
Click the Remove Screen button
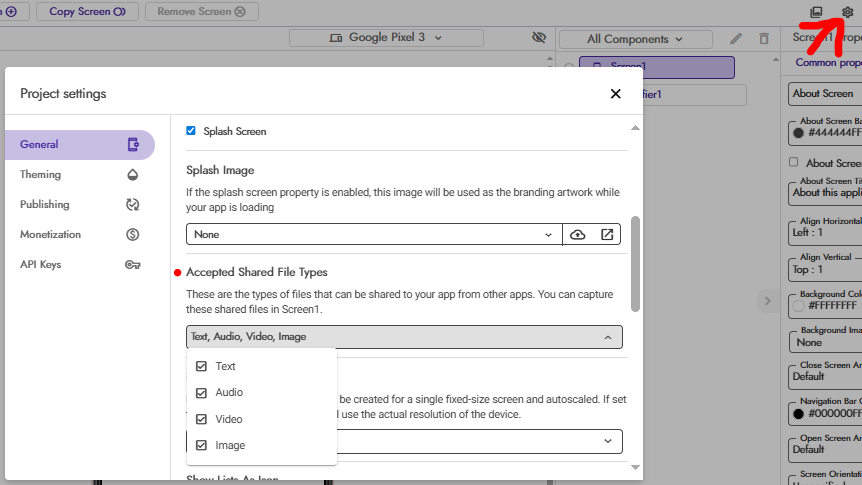(201, 12)
